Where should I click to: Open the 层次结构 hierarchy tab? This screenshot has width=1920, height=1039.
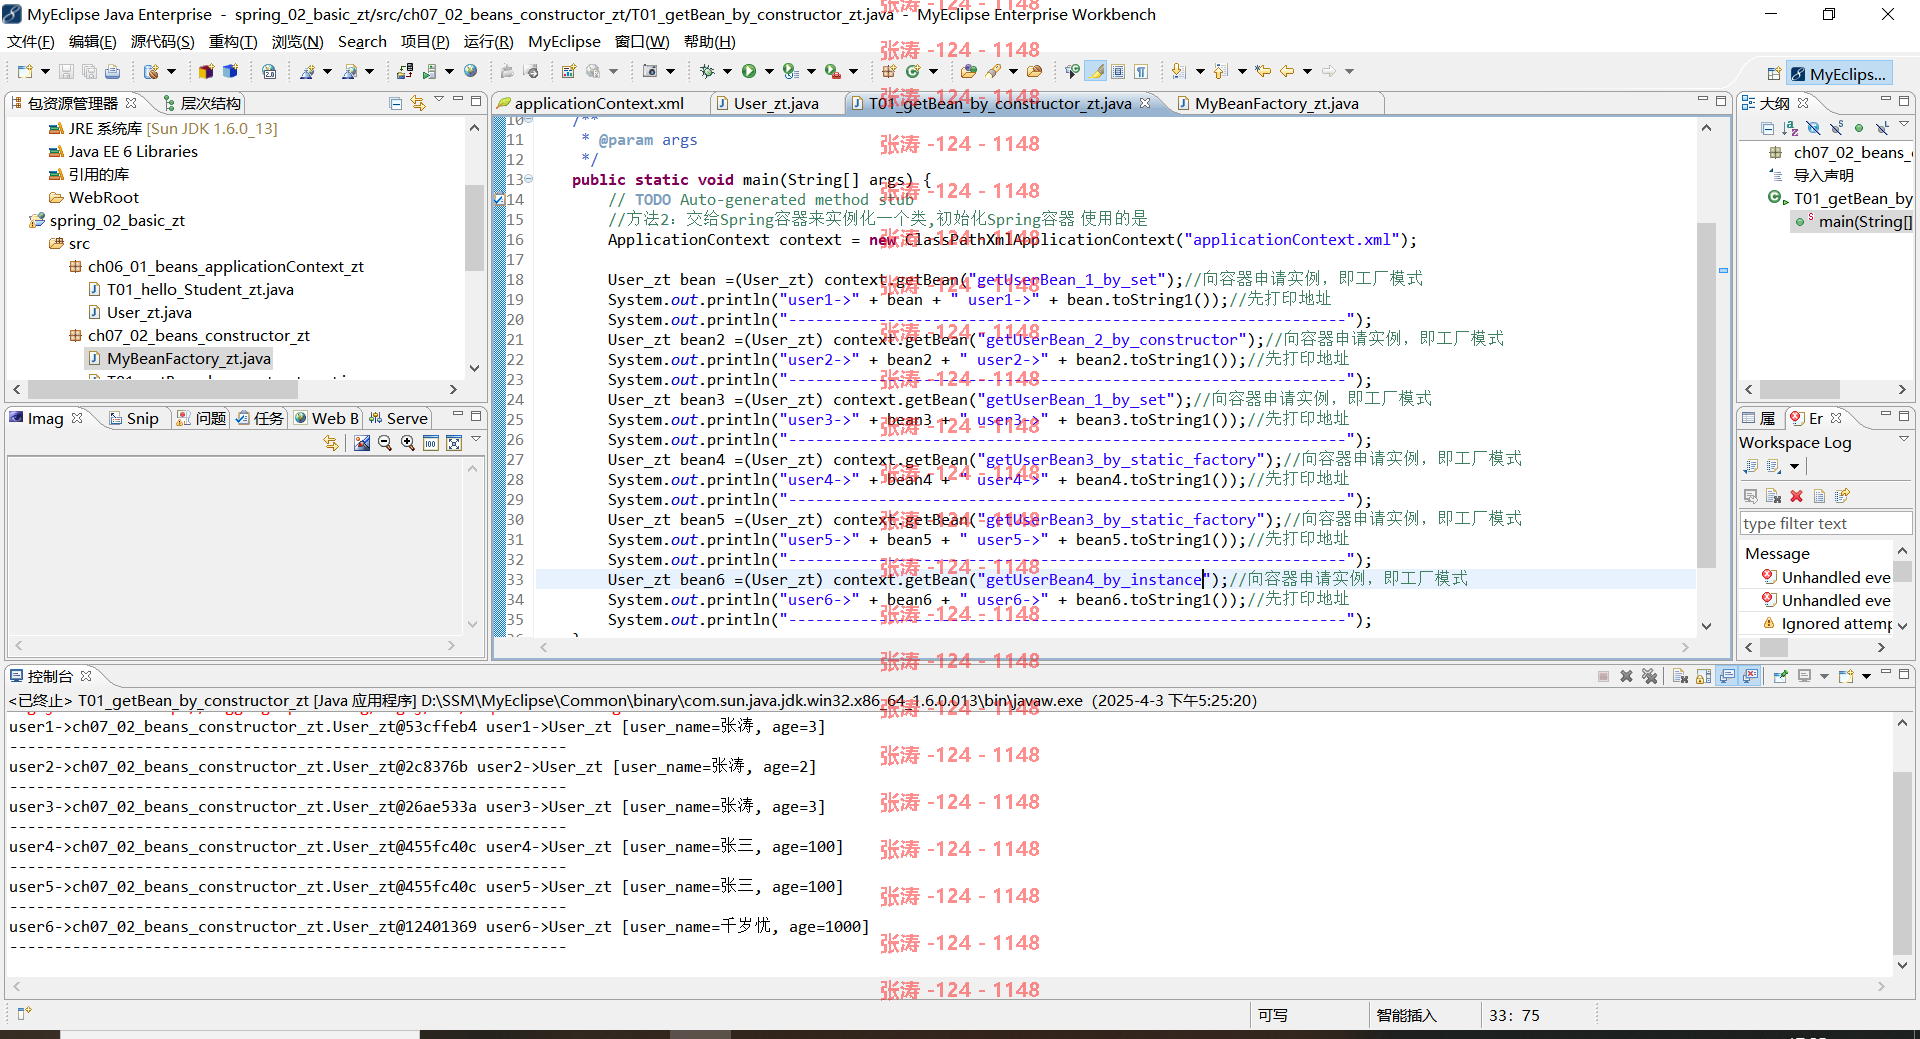201,103
